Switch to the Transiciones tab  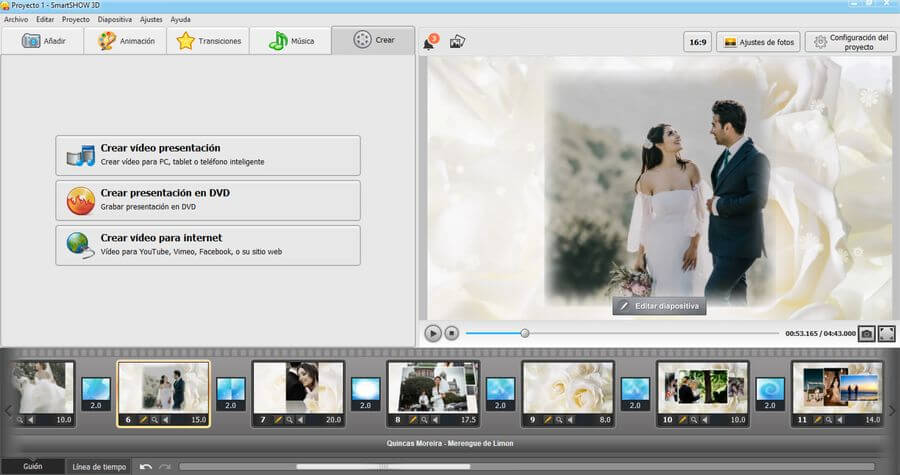(208, 41)
